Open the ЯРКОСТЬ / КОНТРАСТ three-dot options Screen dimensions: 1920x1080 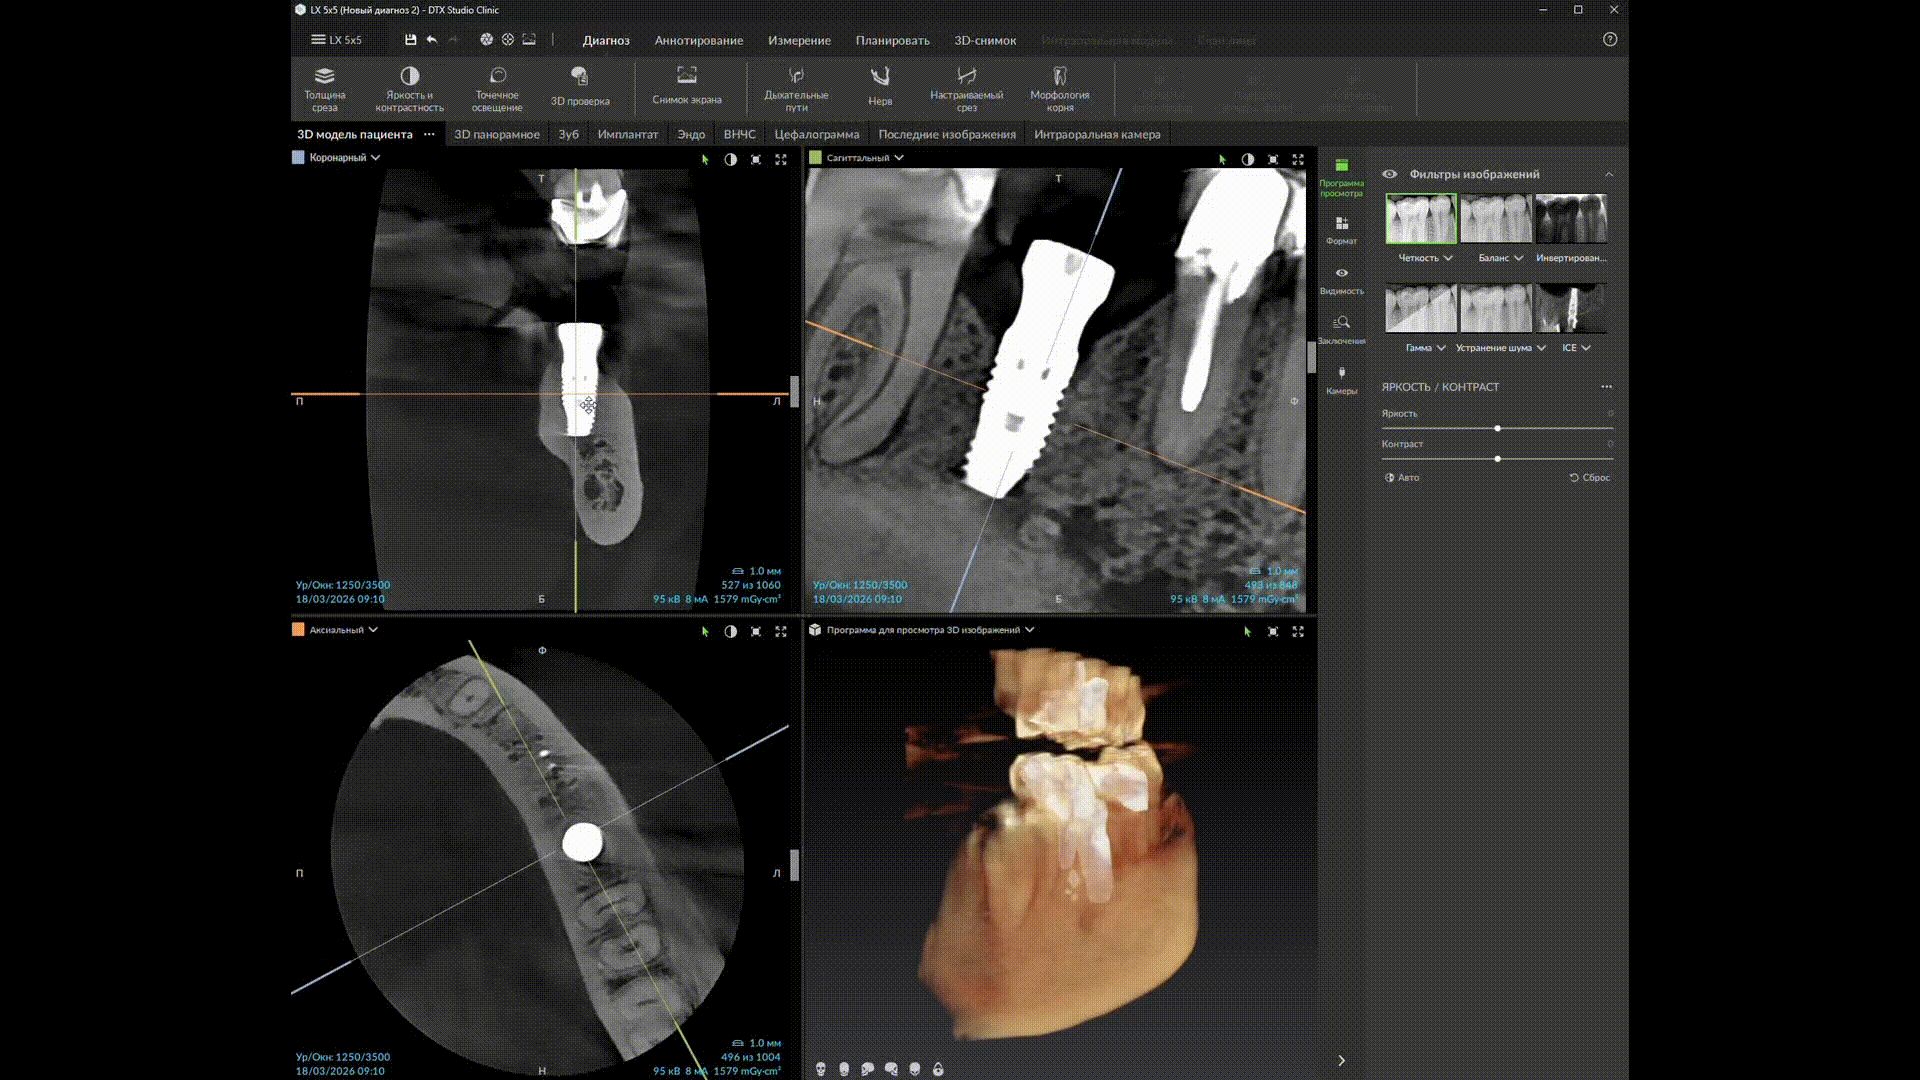1606,387
